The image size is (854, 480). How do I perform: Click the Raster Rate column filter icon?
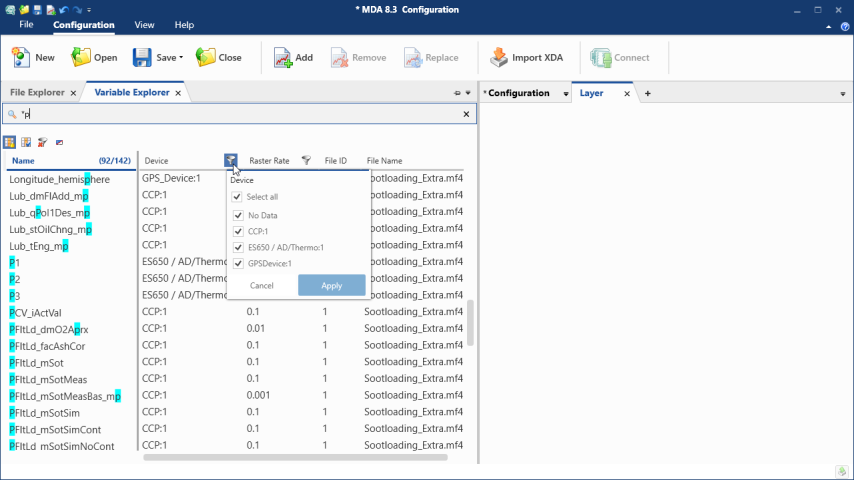[x=307, y=160]
